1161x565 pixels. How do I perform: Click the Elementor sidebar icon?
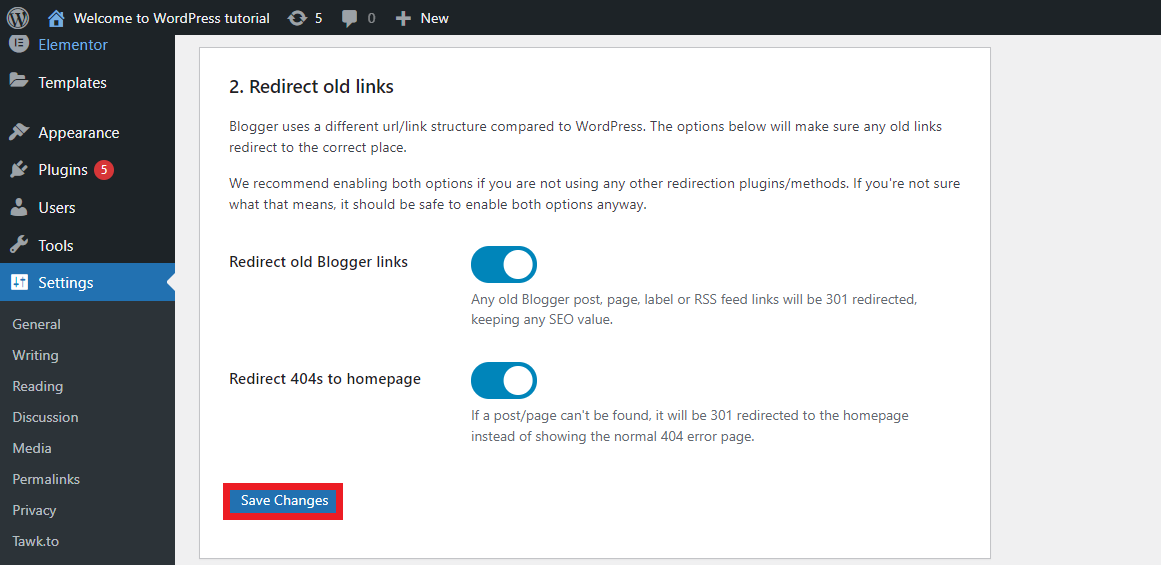[19, 44]
